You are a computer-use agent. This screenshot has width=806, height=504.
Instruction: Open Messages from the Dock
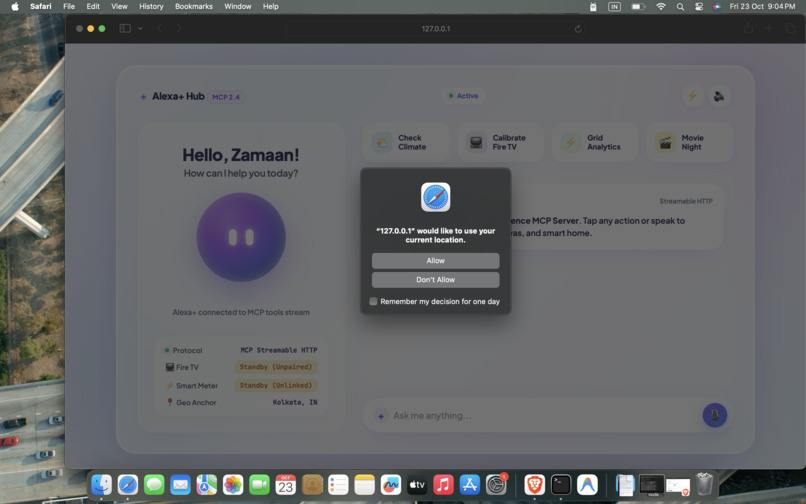(x=154, y=484)
